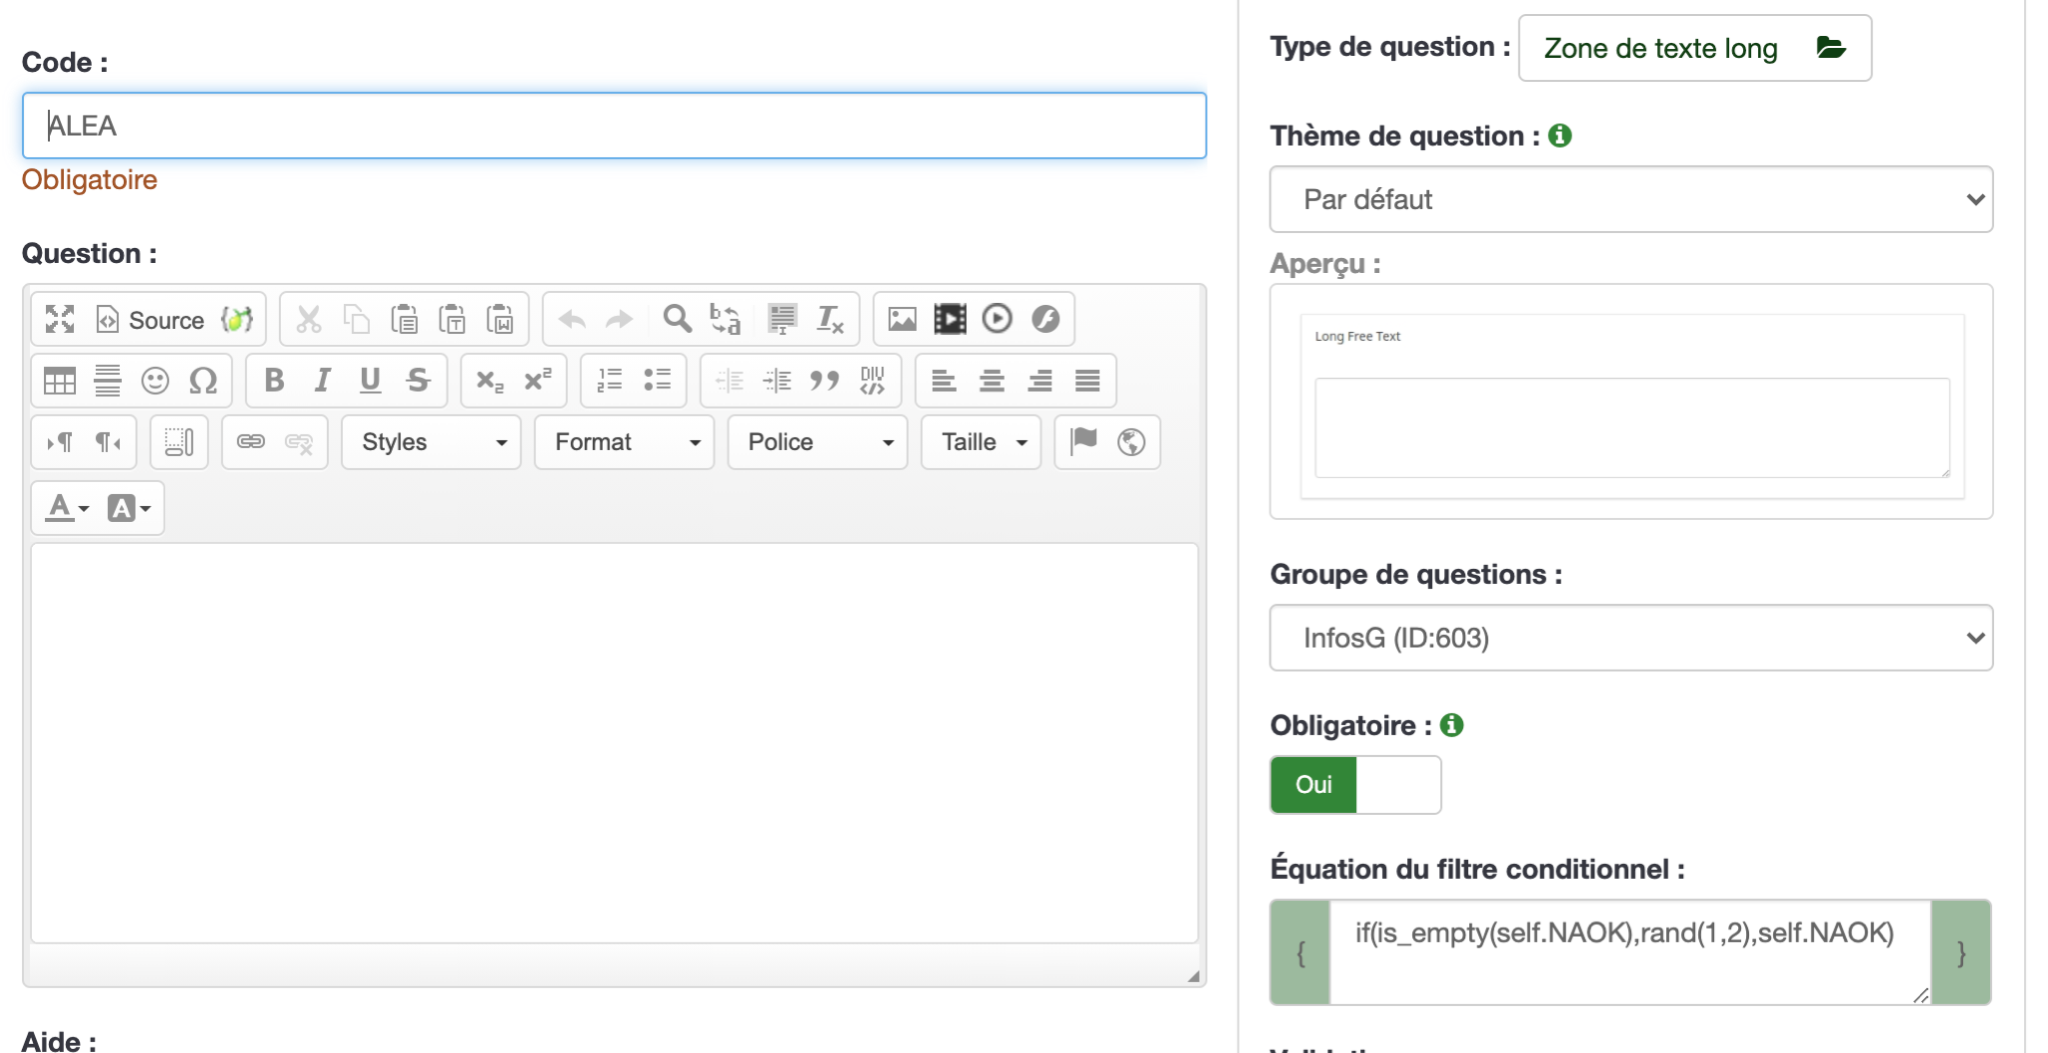2048x1053 pixels.
Task: Insert a block quote
Action: (x=824, y=381)
